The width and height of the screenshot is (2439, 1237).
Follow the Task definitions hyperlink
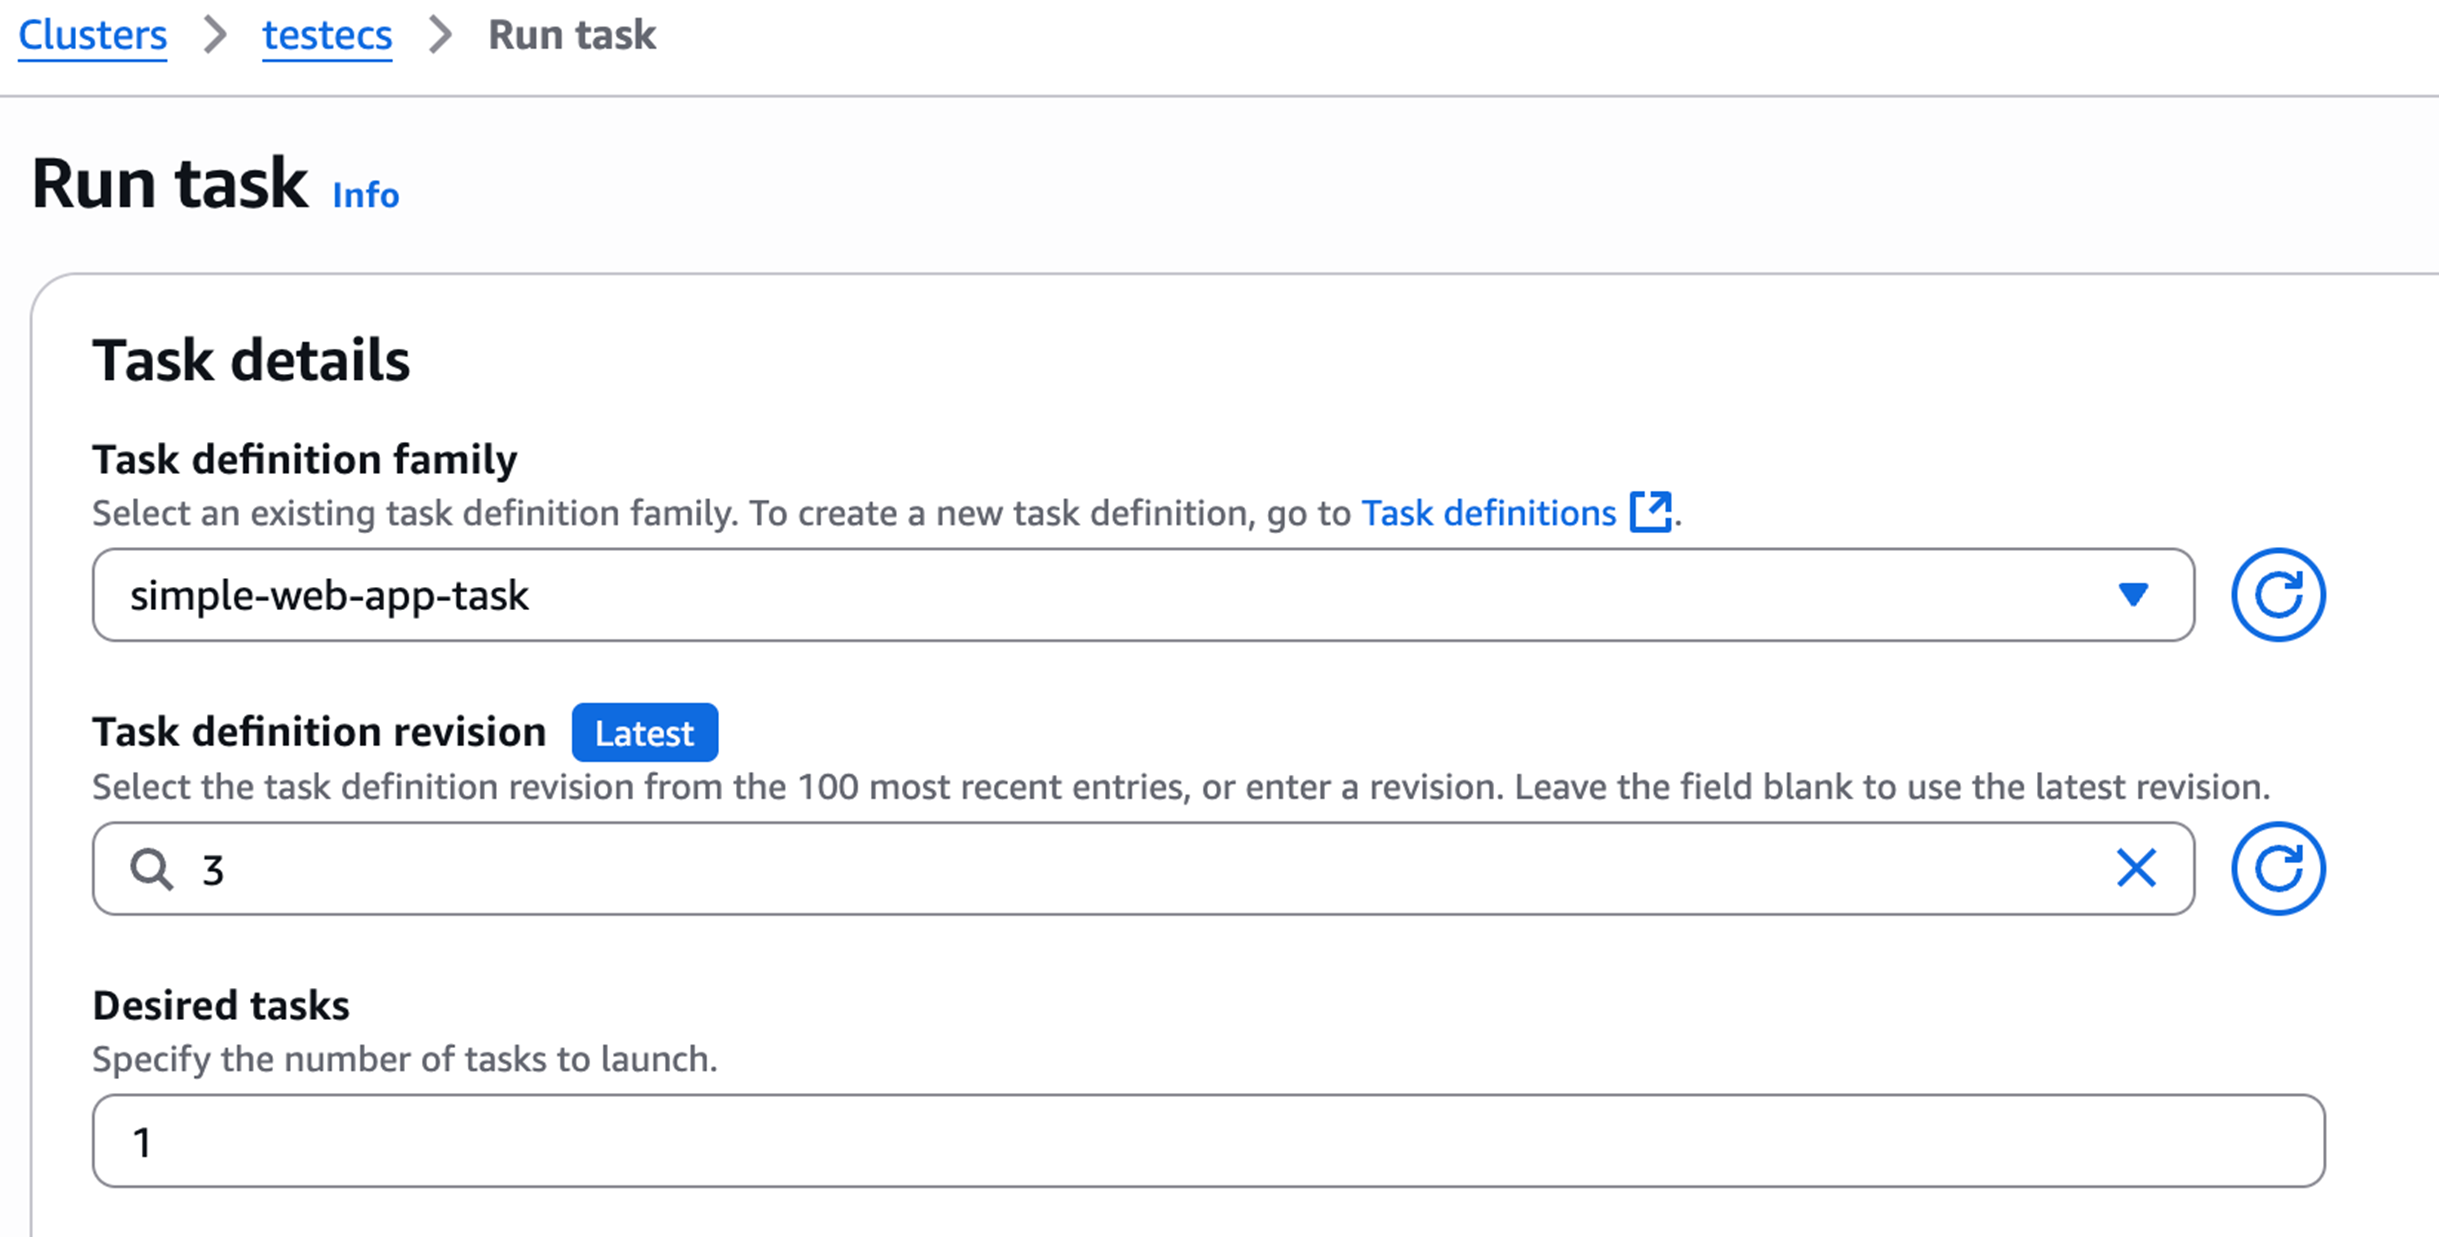(x=1488, y=513)
